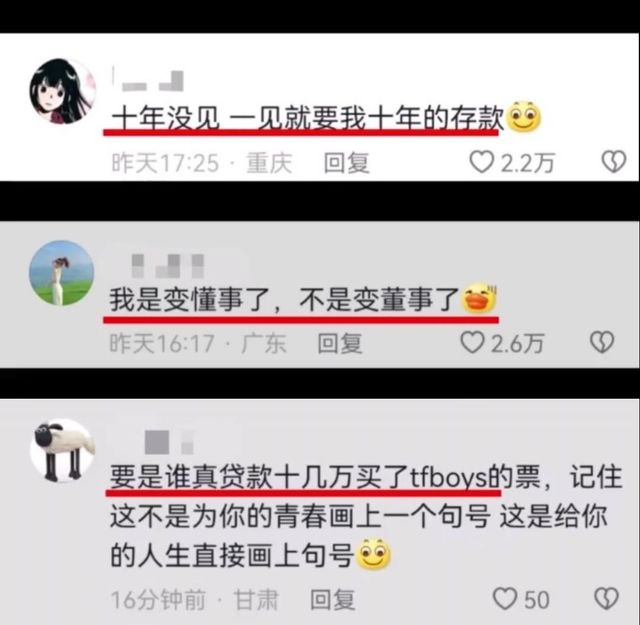Open the Shaun the Sheep avatar profile

tap(63, 451)
